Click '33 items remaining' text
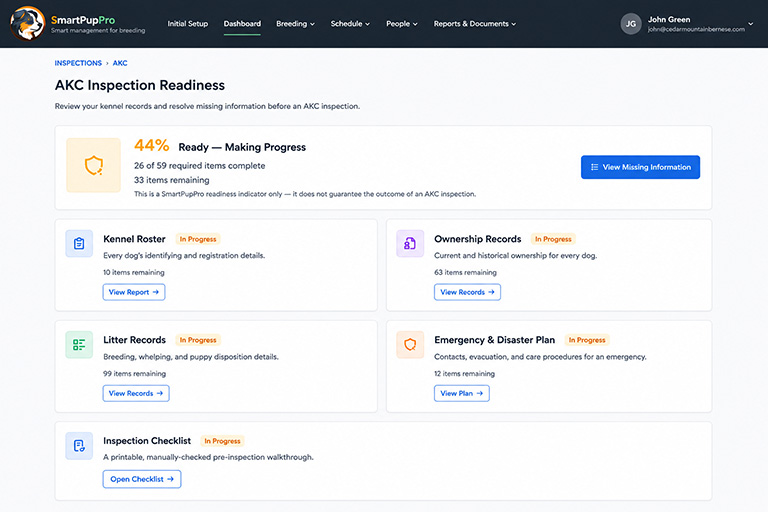 click(171, 180)
